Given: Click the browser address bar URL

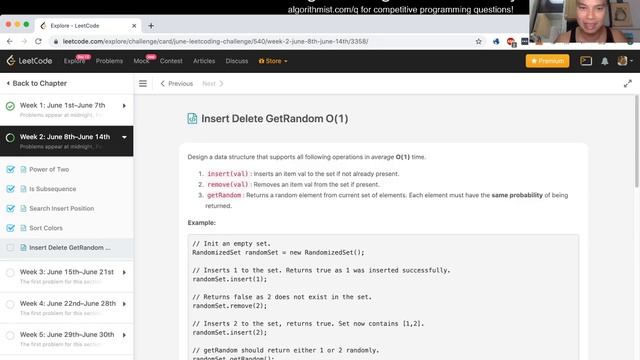Looking at the screenshot, I should click(x=216, y=41).
